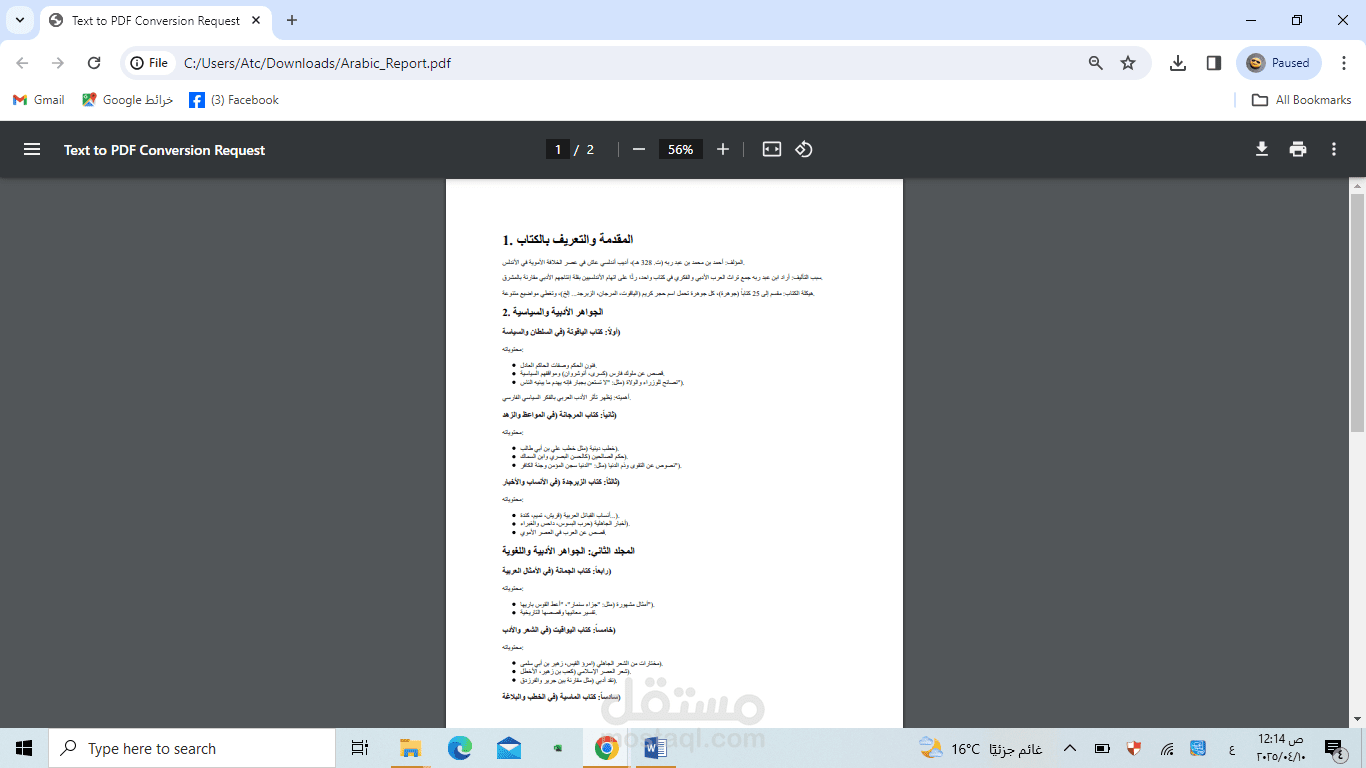Click the File site info chip
This screenshot has height=768, width=1366.
(148, 63)
